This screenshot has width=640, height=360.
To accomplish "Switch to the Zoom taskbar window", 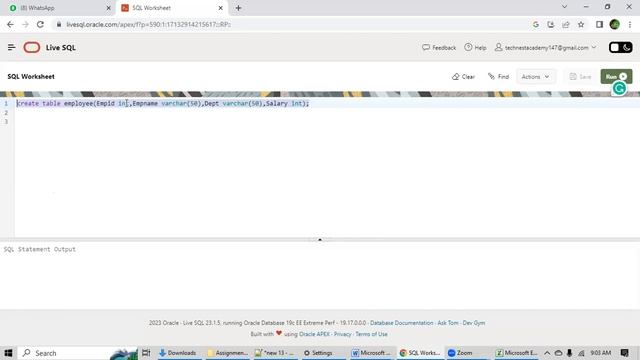I will (x=468, y=353).
